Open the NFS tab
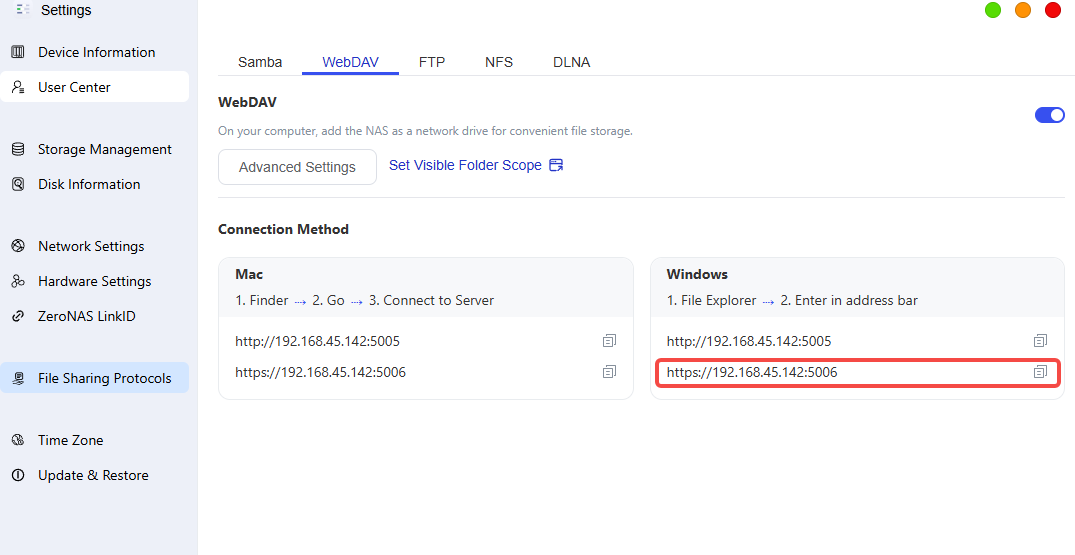 pos(498,62)
